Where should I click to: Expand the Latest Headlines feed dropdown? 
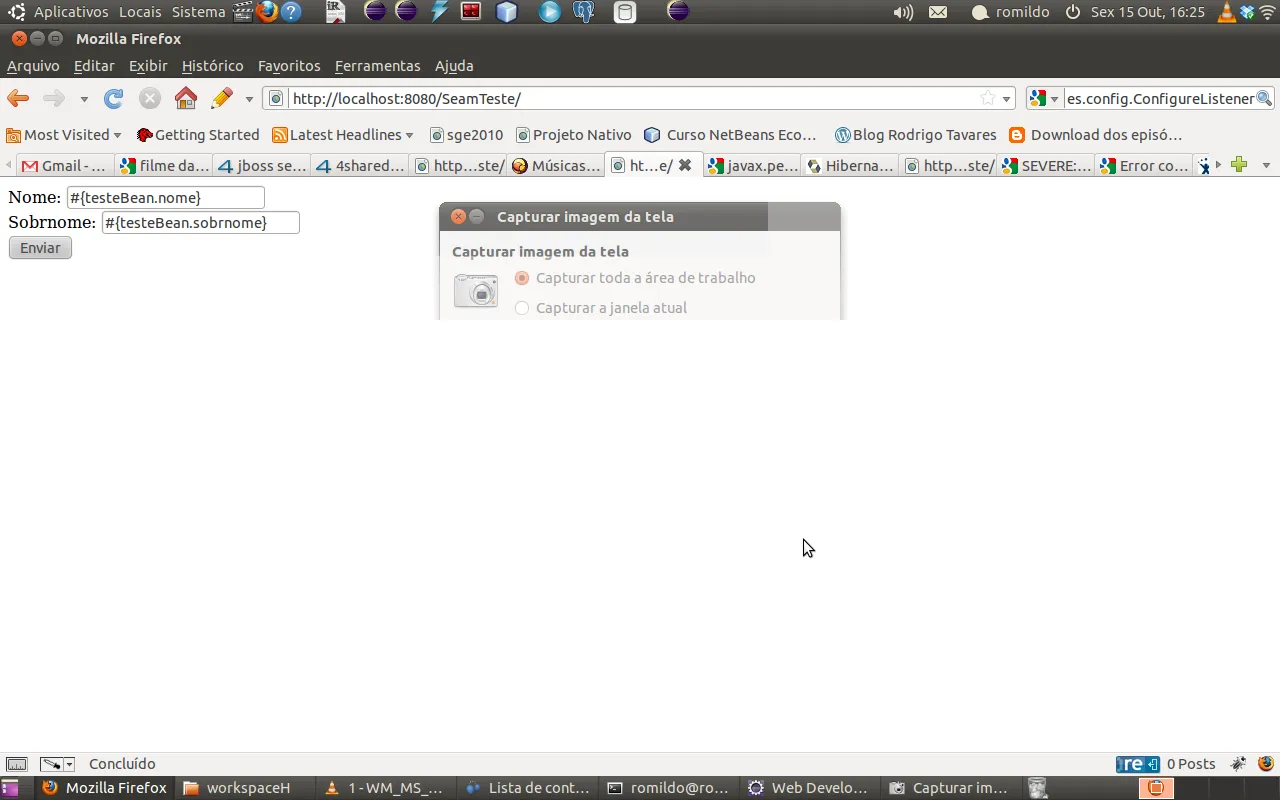[x=409, y=135]
